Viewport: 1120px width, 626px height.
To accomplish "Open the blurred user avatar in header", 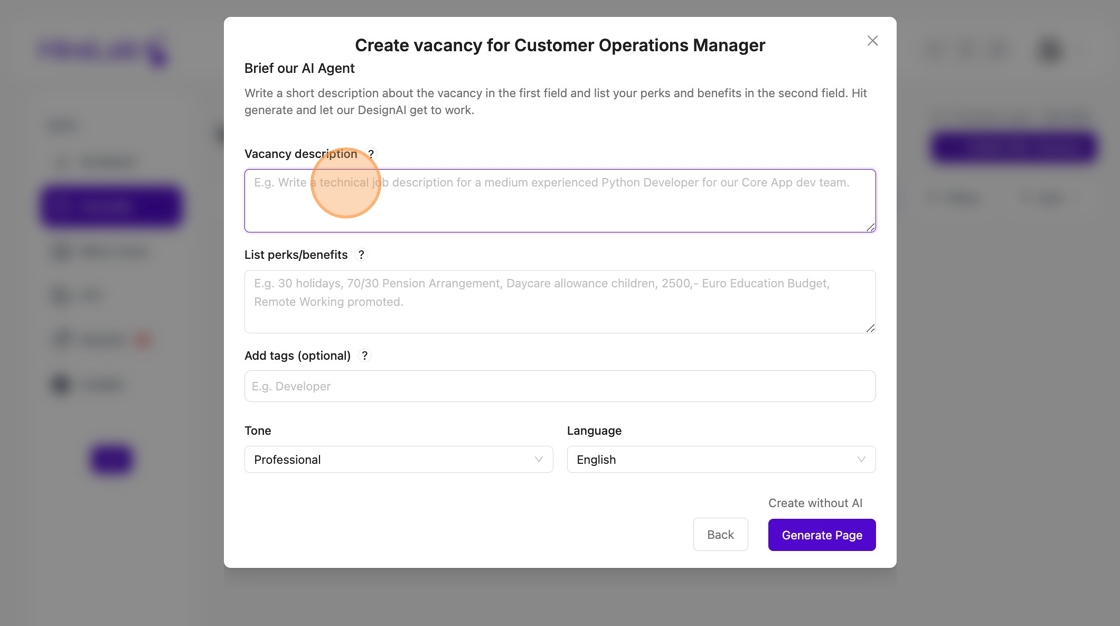I will (1049, 50).
